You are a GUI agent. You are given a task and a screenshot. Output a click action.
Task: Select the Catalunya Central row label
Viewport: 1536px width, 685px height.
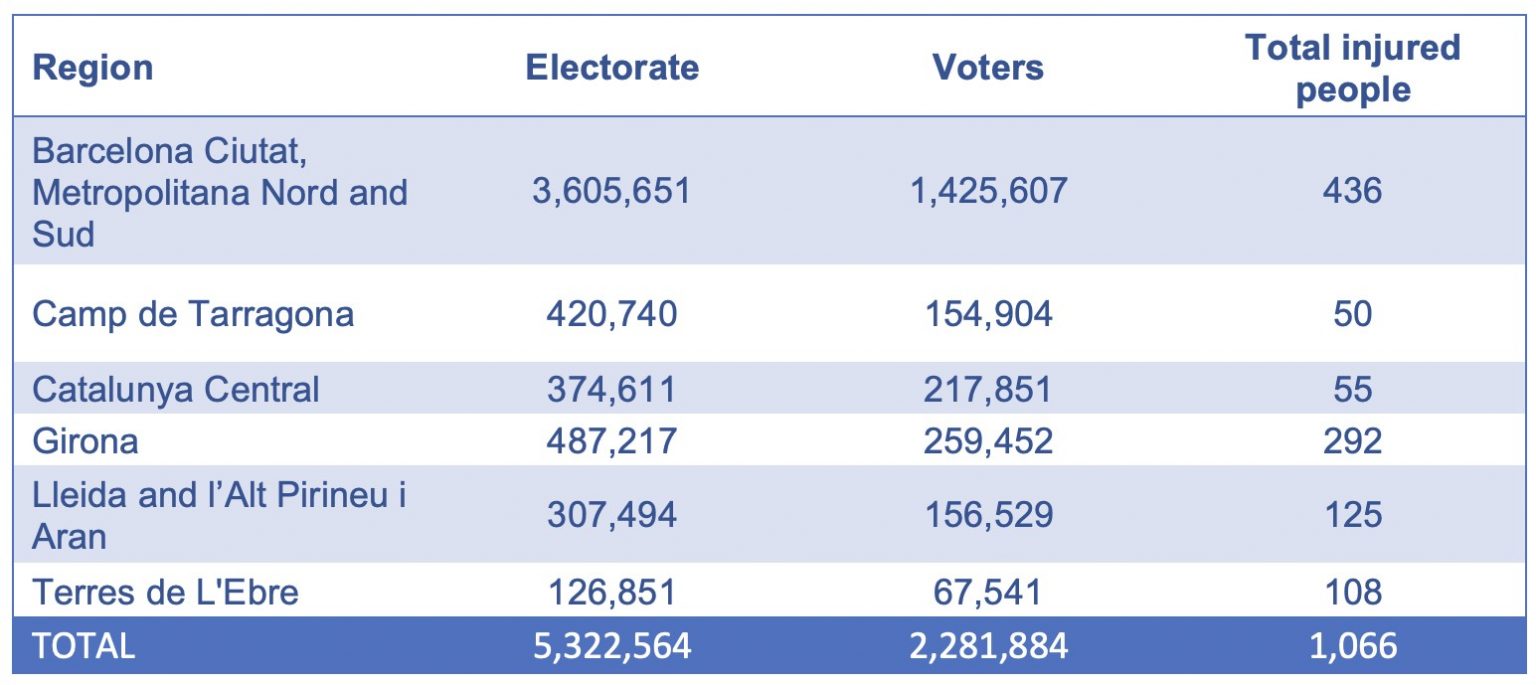[x=176, y=389]
